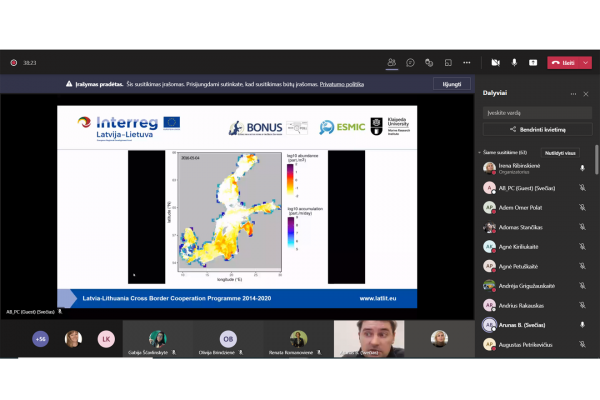Open more actions ellipsis in toolbar
600x400 pixels.
coord(466,62)
